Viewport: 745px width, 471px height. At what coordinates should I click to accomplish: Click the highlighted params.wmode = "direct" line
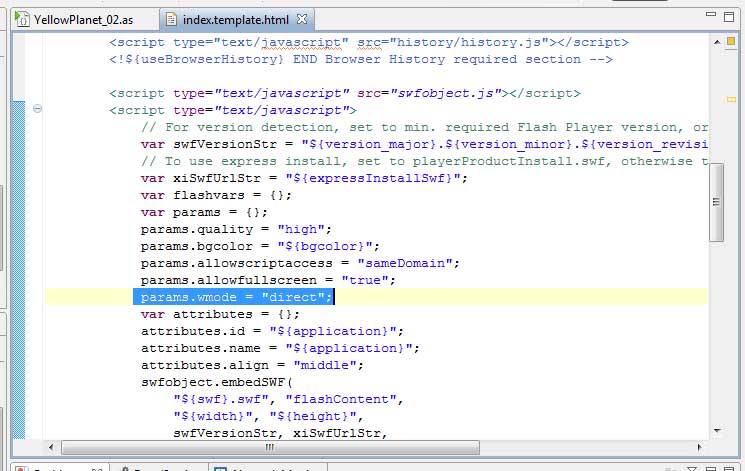click(236, 297)
